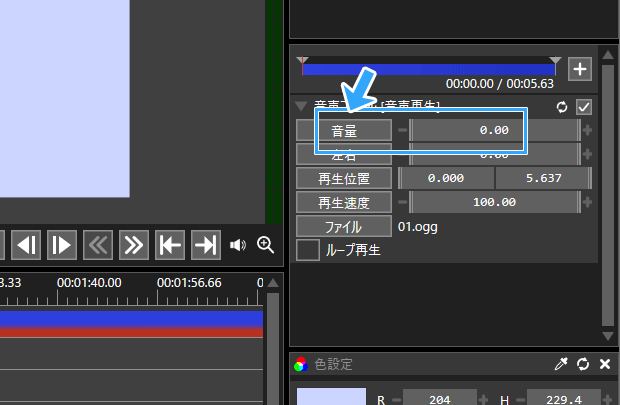Click the H value field 229.4
Viewport: 620px width, 405px height.
click(564, 399)
